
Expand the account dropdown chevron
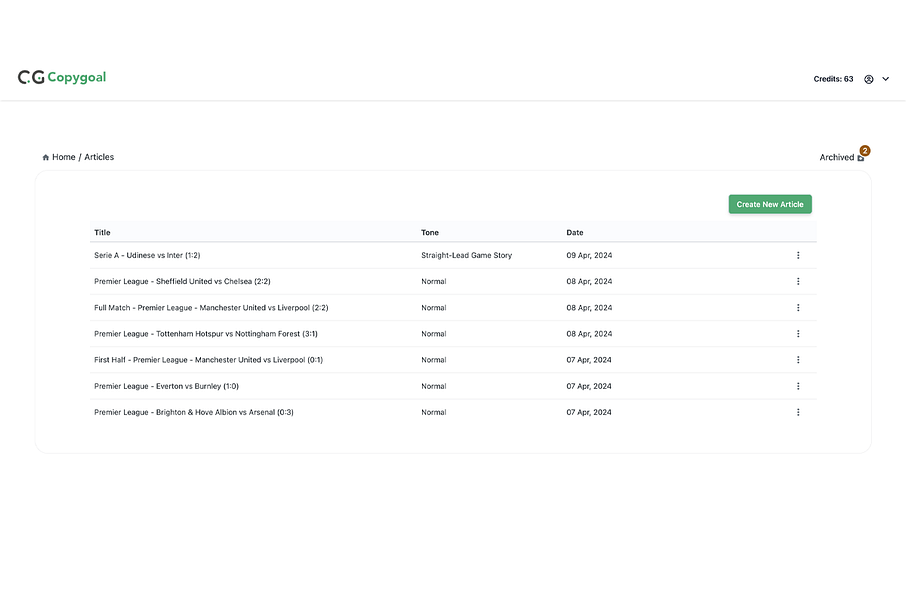(x=885, y=79)
